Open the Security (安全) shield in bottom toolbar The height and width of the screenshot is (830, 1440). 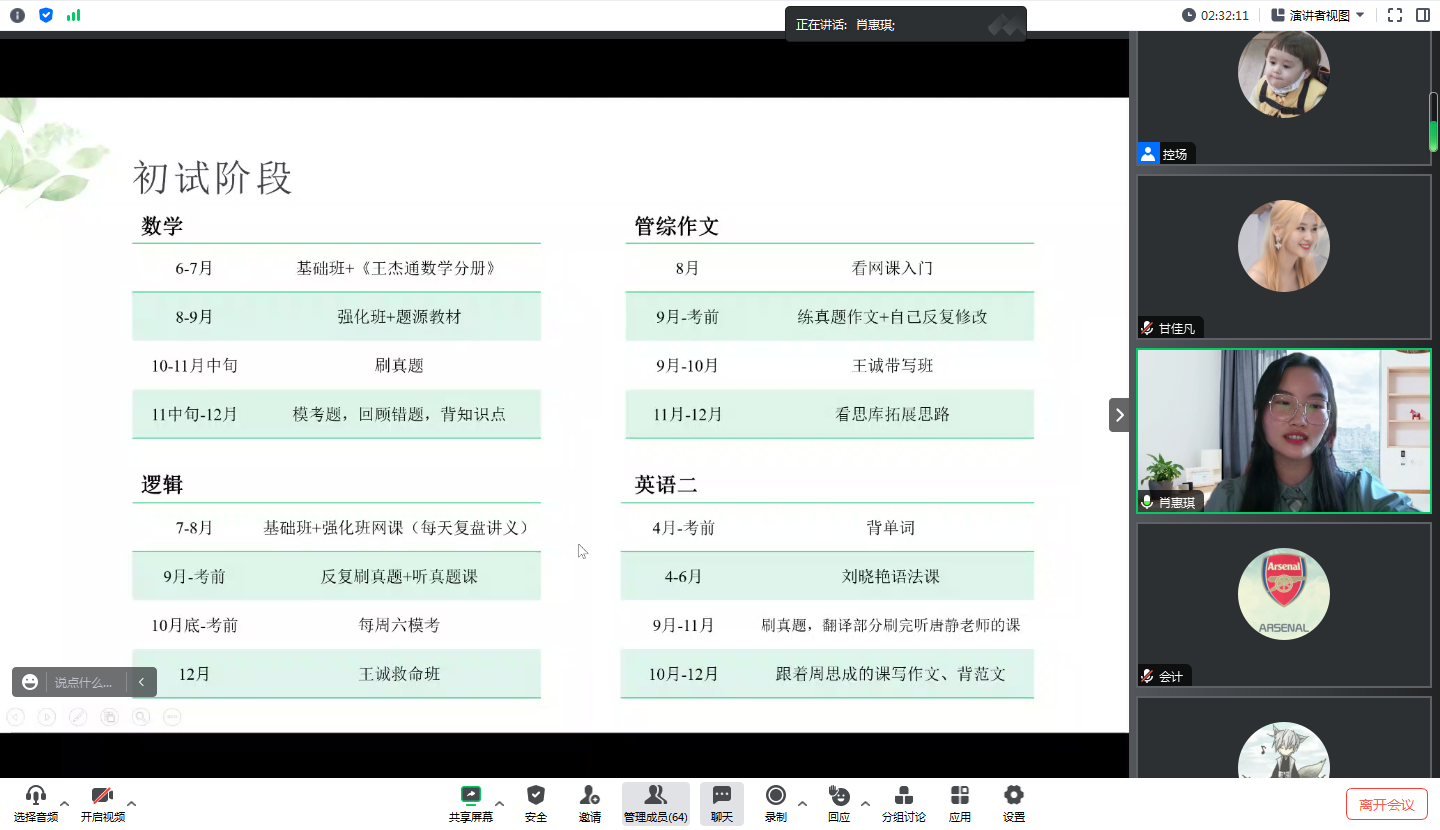coord(536,803)
